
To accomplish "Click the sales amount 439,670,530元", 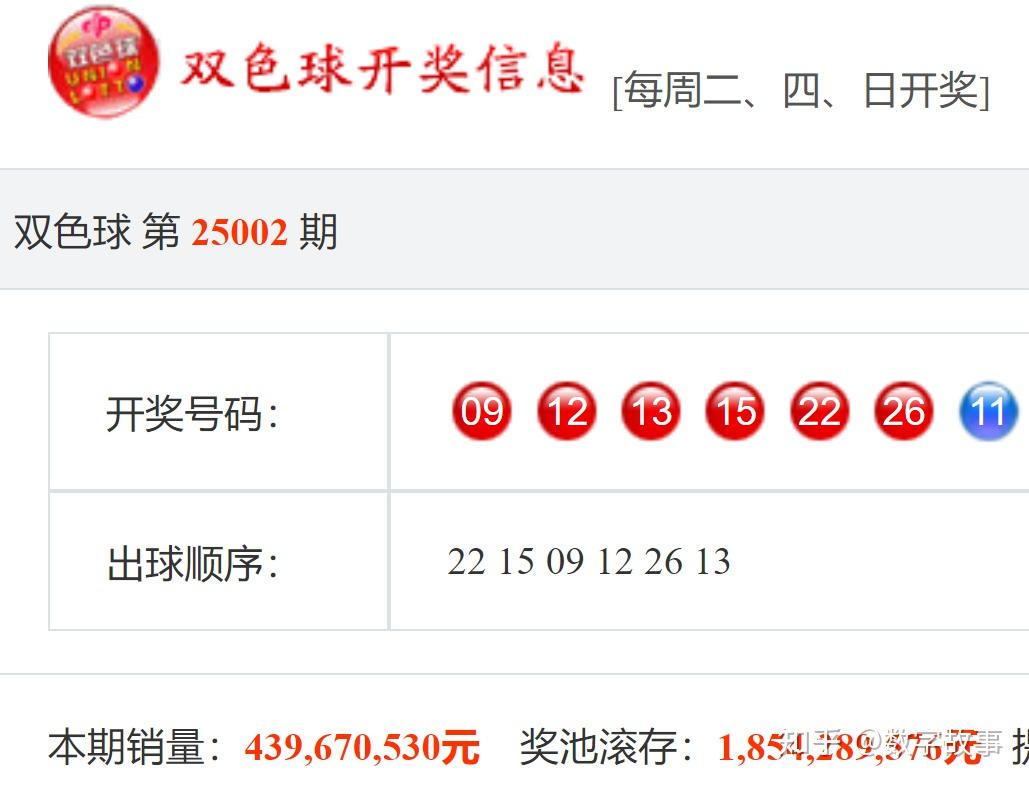I will pos(362,747).
